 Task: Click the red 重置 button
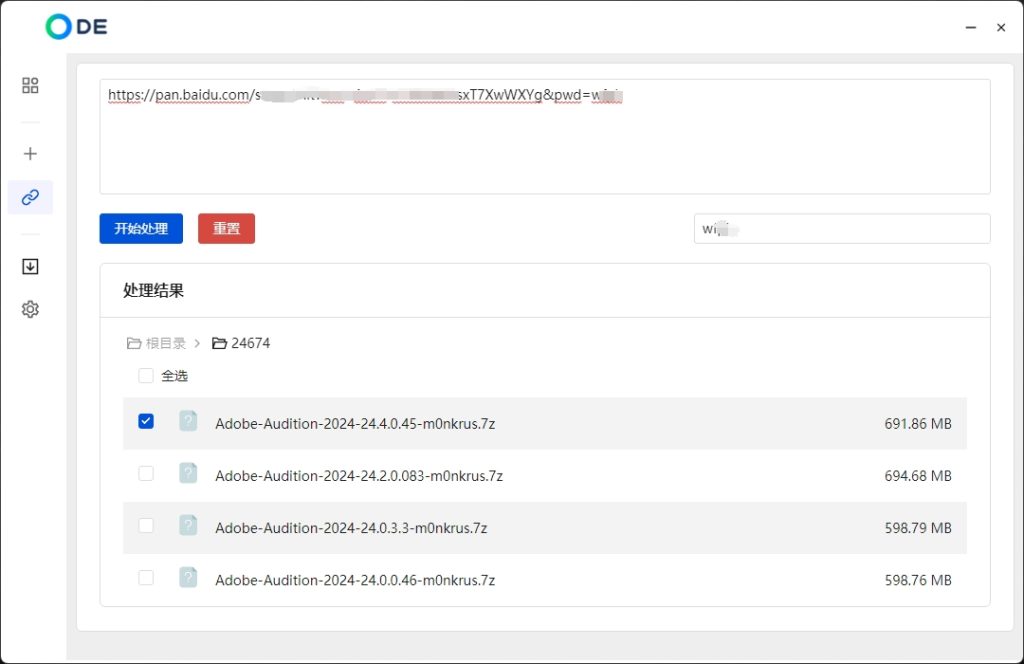click(227, 229)
